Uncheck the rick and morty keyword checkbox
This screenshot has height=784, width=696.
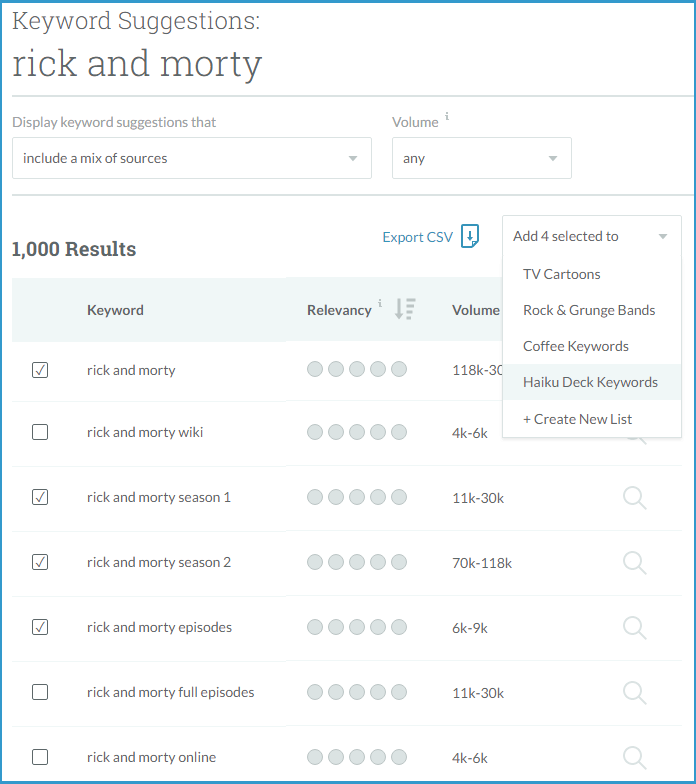click(40, 370)
